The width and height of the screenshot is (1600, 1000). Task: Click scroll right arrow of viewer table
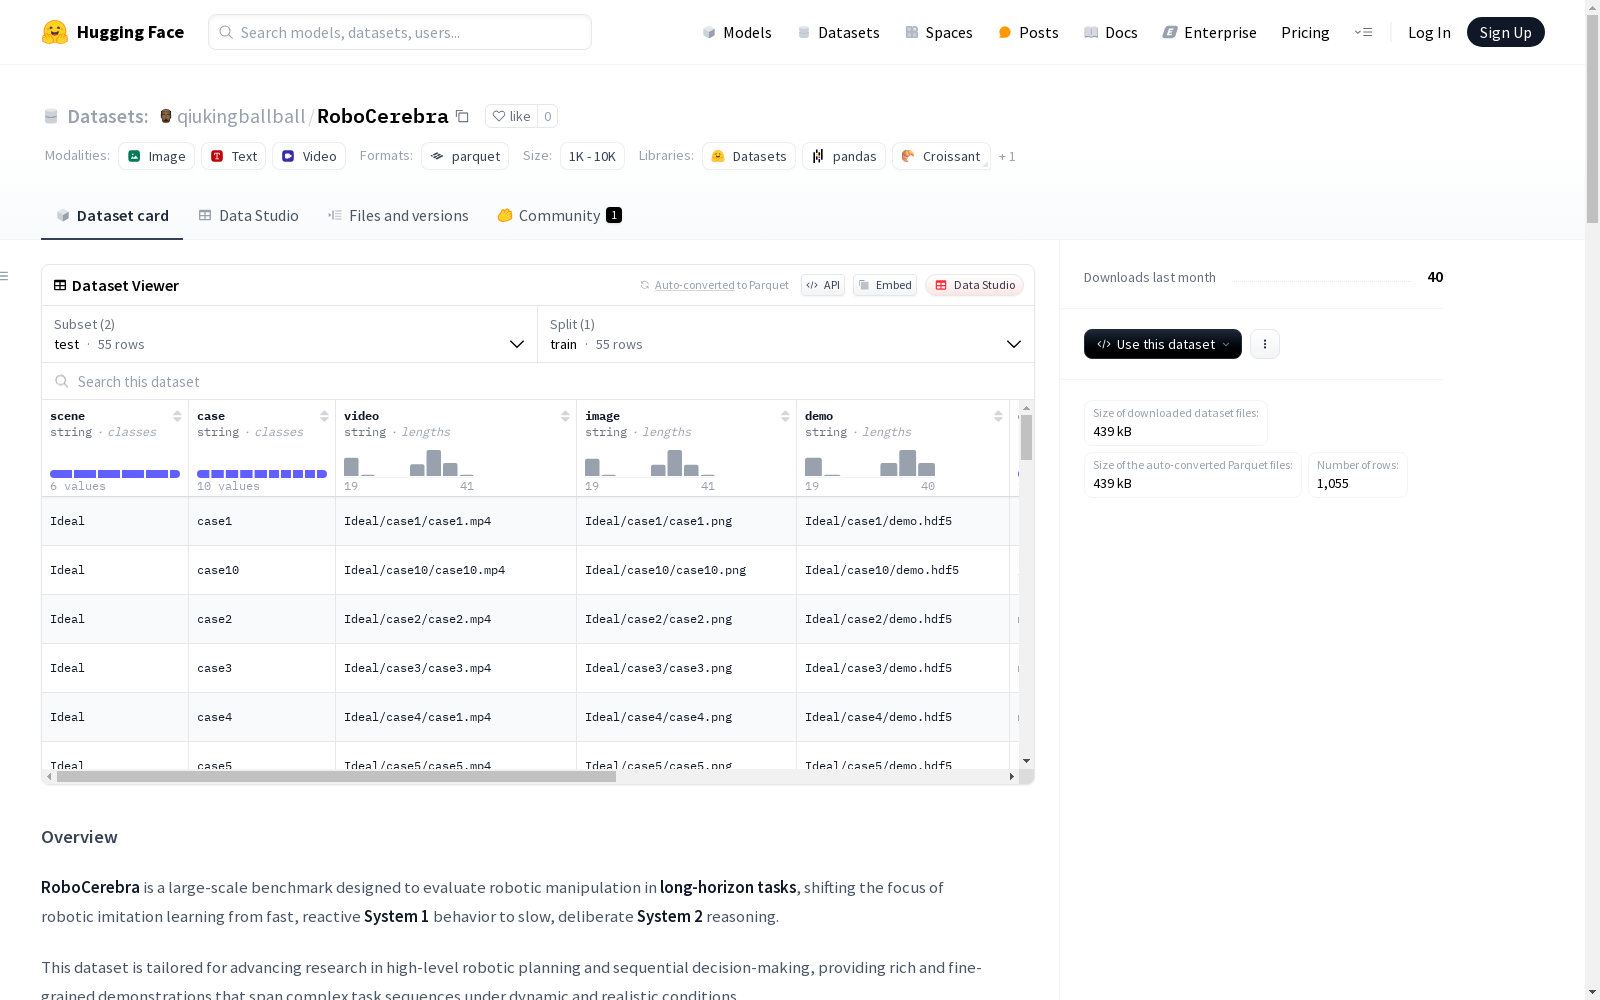[1011, 776]
